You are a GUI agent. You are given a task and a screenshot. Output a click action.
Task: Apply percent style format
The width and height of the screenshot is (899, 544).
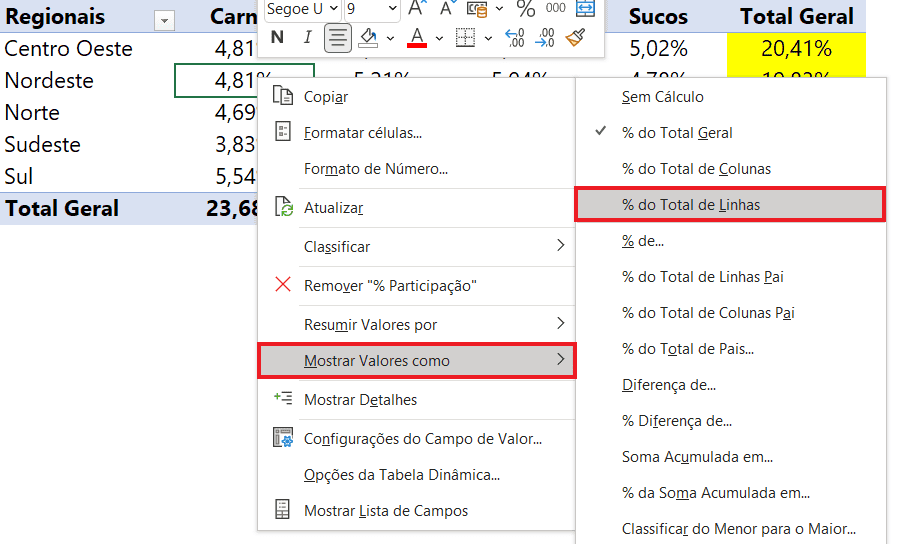(526, 9)
